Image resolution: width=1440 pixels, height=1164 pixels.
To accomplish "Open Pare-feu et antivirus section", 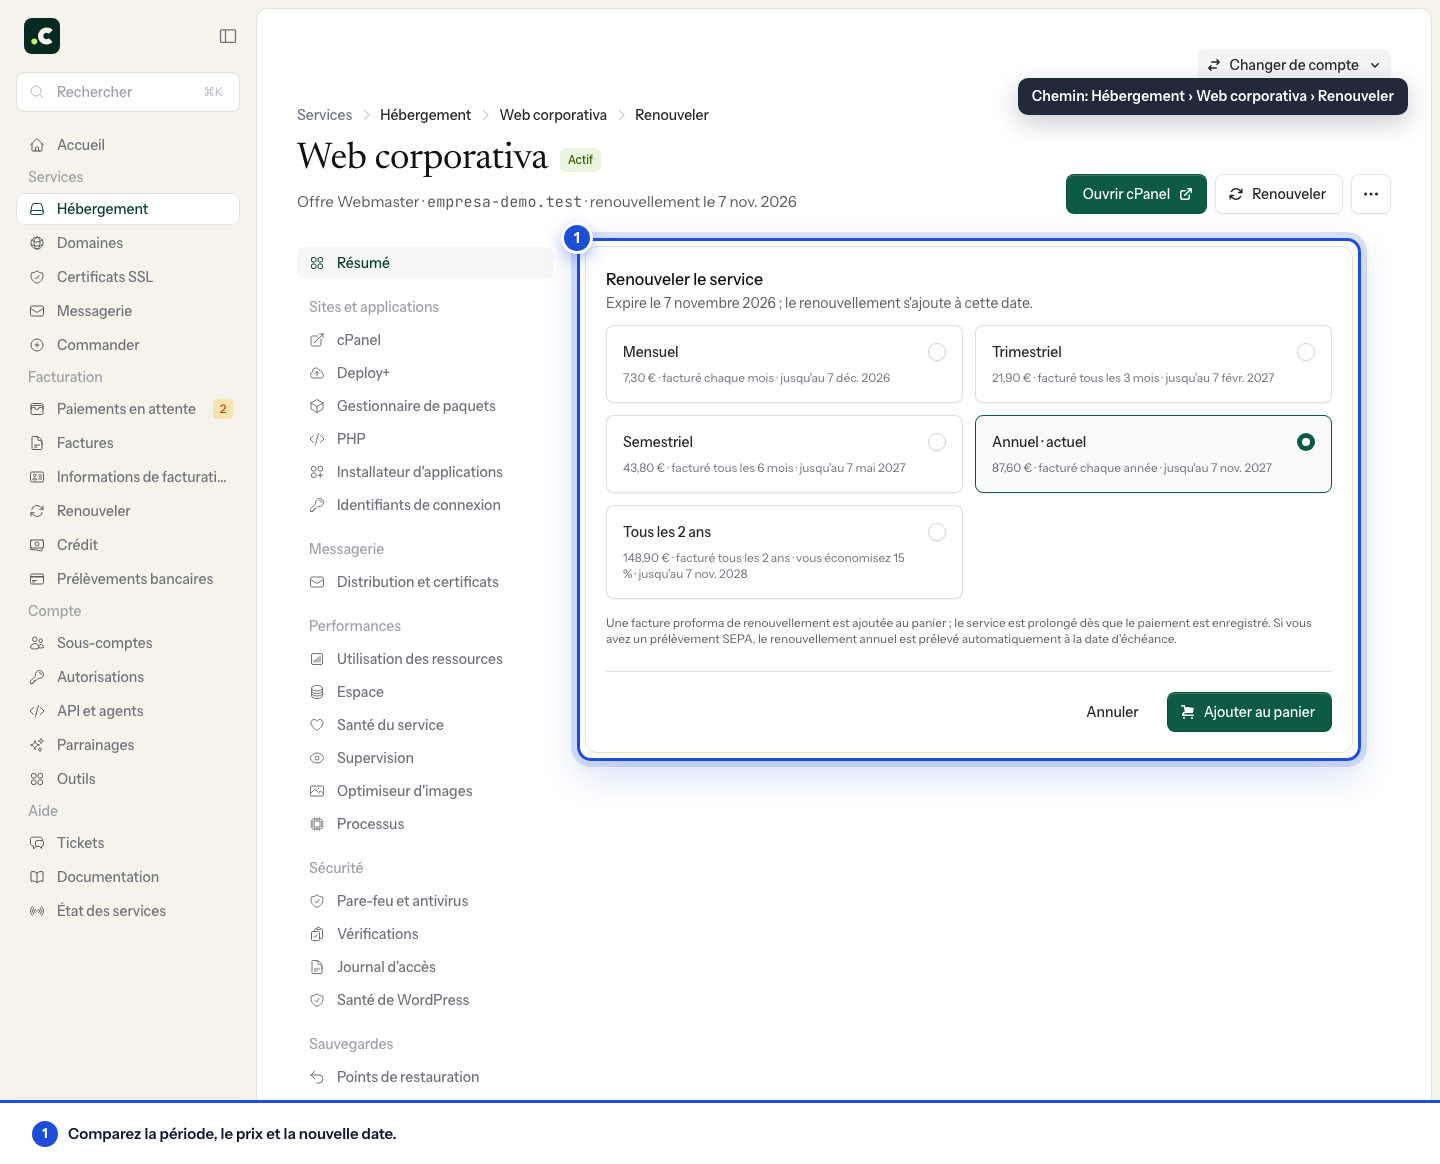I will (x=425, y=901).
